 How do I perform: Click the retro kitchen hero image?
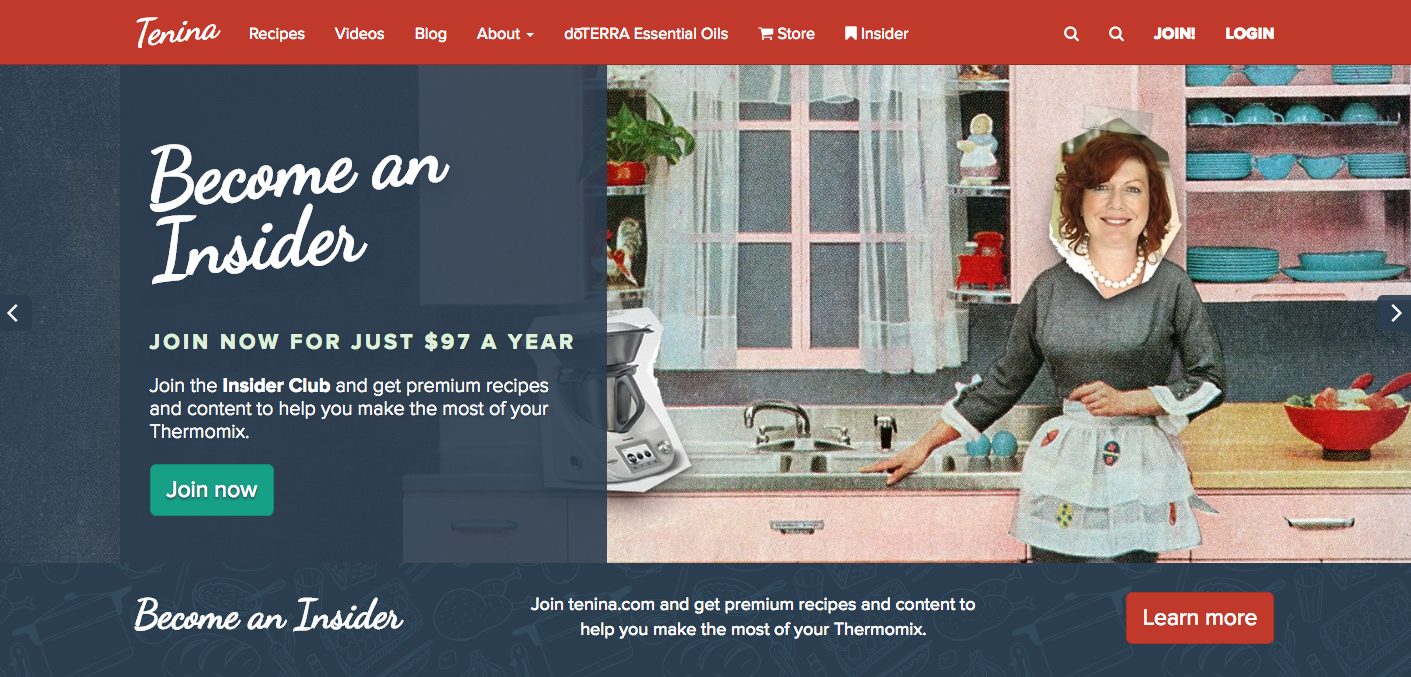[x=1008, y=313]
